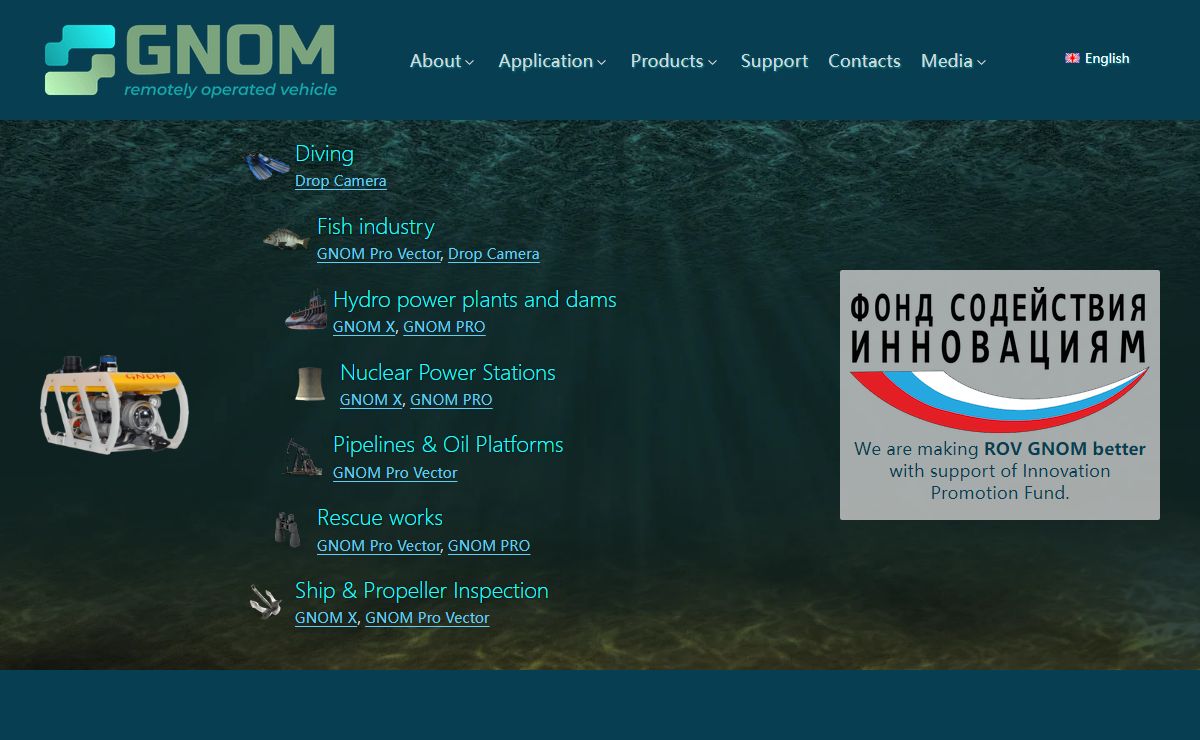Click GNOM X link under Nuclear Power Stations
The image size is (1200, 740).
coord(371,400)
